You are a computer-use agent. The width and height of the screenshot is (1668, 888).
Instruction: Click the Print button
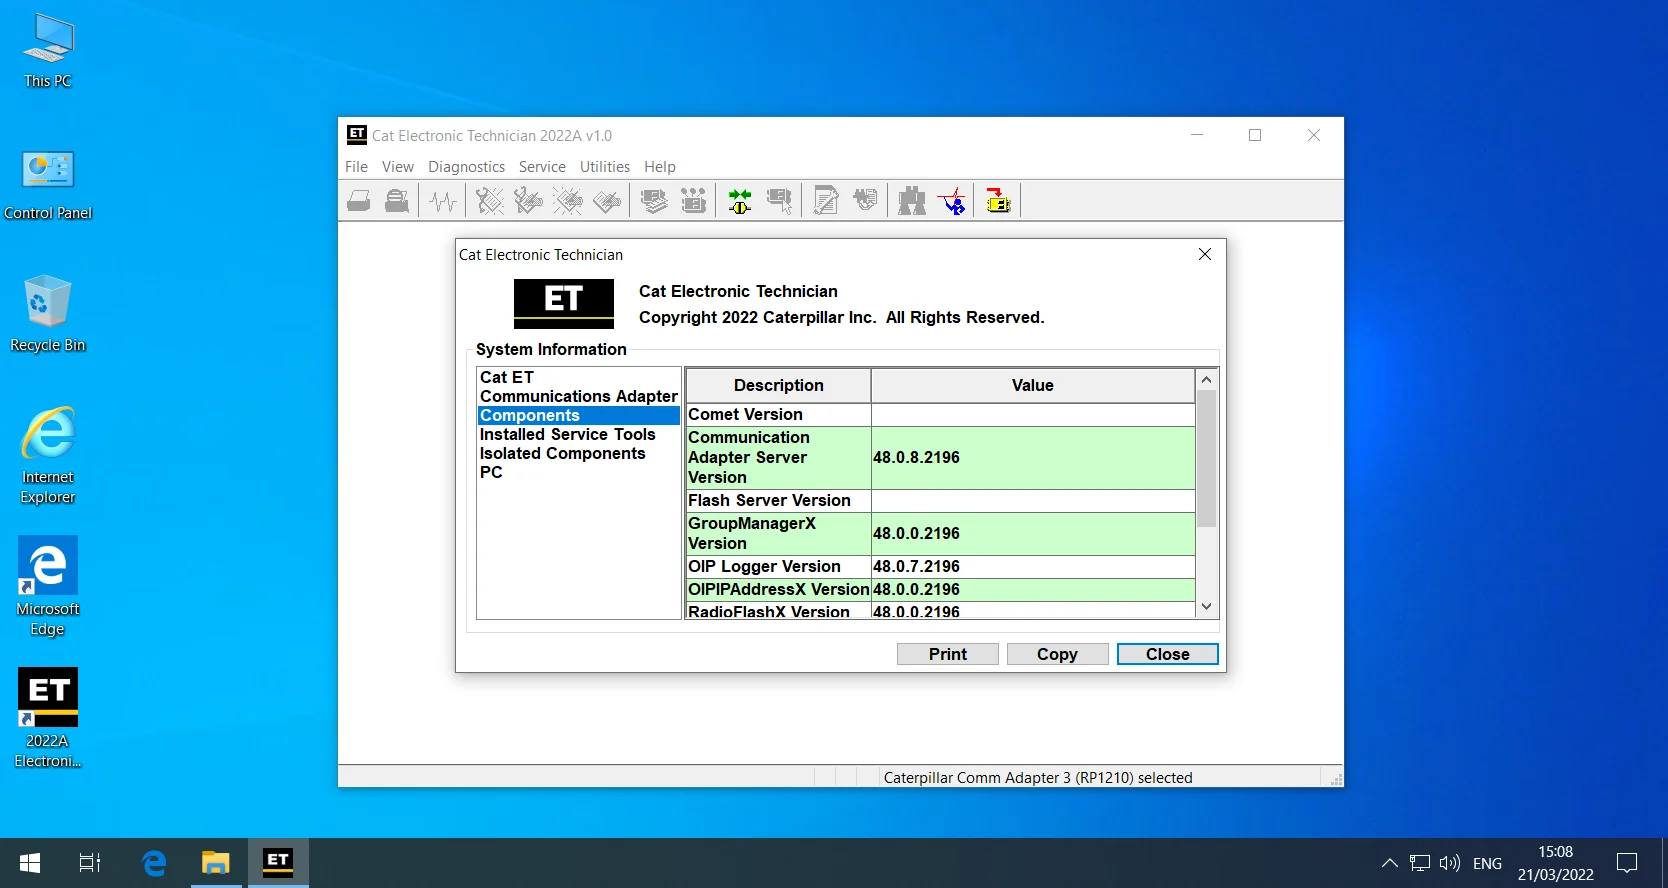point(947,654)
